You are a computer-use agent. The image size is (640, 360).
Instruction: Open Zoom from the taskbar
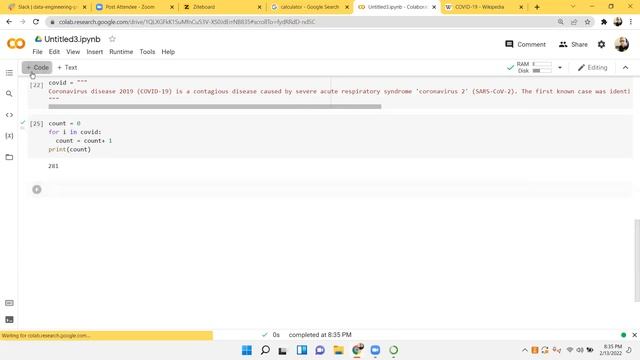click(x=375, y=350)
